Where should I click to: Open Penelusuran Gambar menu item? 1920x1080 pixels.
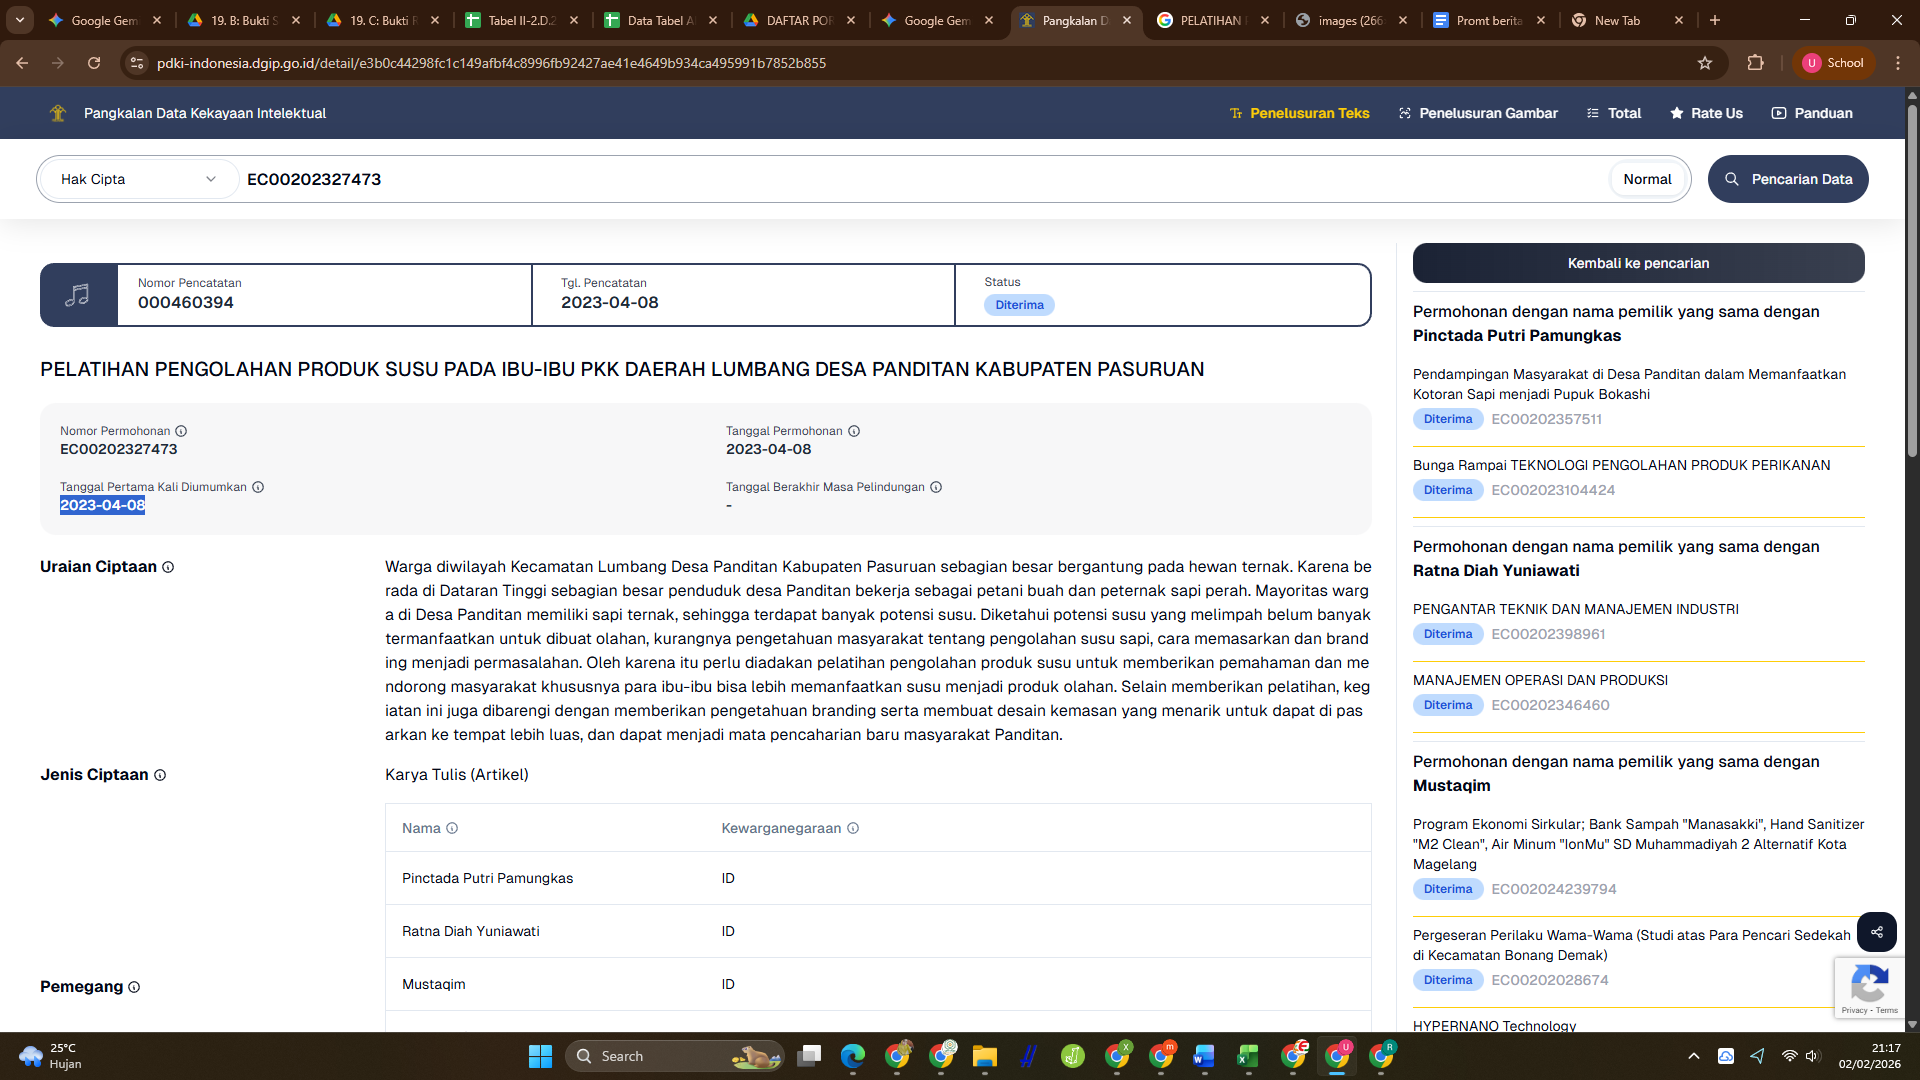click(1478, 113)
